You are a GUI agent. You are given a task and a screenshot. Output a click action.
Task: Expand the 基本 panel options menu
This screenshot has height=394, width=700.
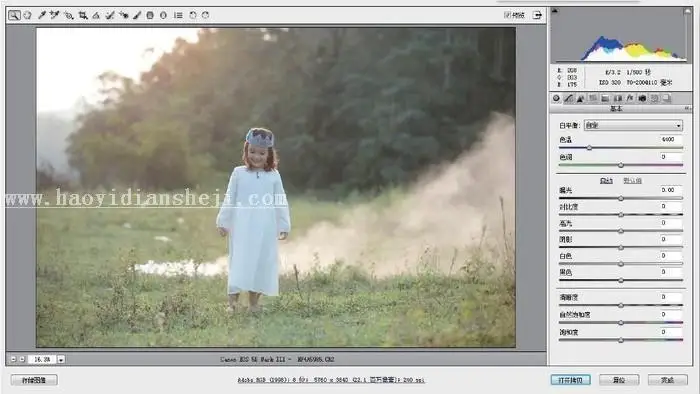coord(688,108)
